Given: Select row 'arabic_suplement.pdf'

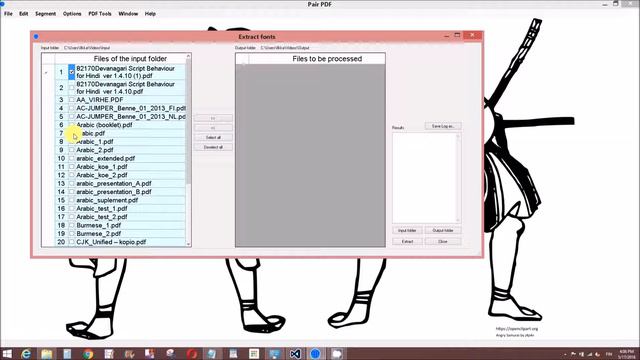Looking at the screenshot, I should click(120, 200).
